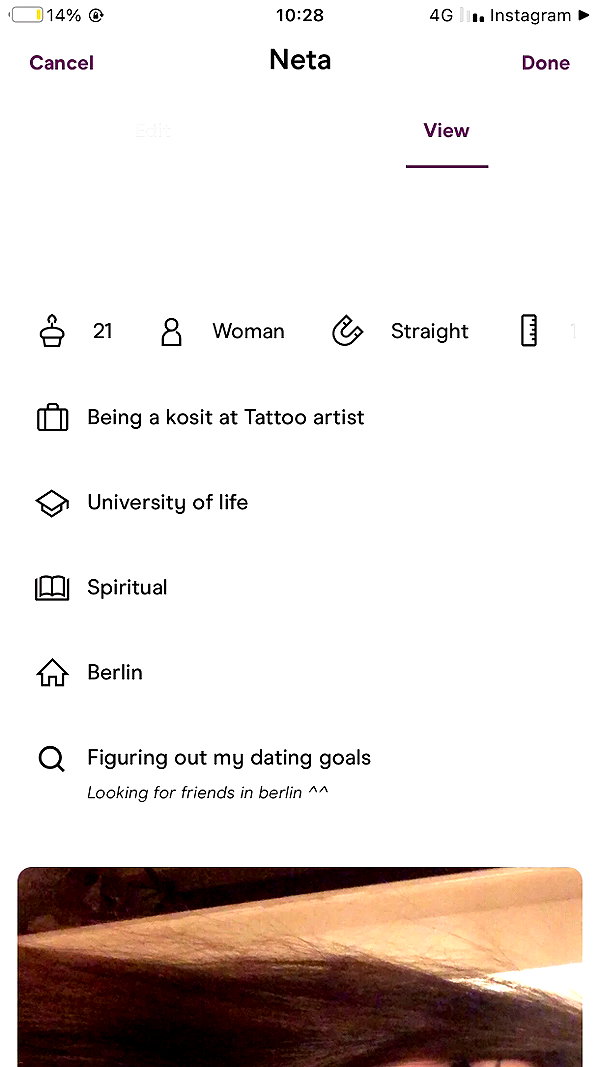This screenshot has height=1067, width=600.
Task: Switch to the faded Edit tab
Action: tap(152, 130)
